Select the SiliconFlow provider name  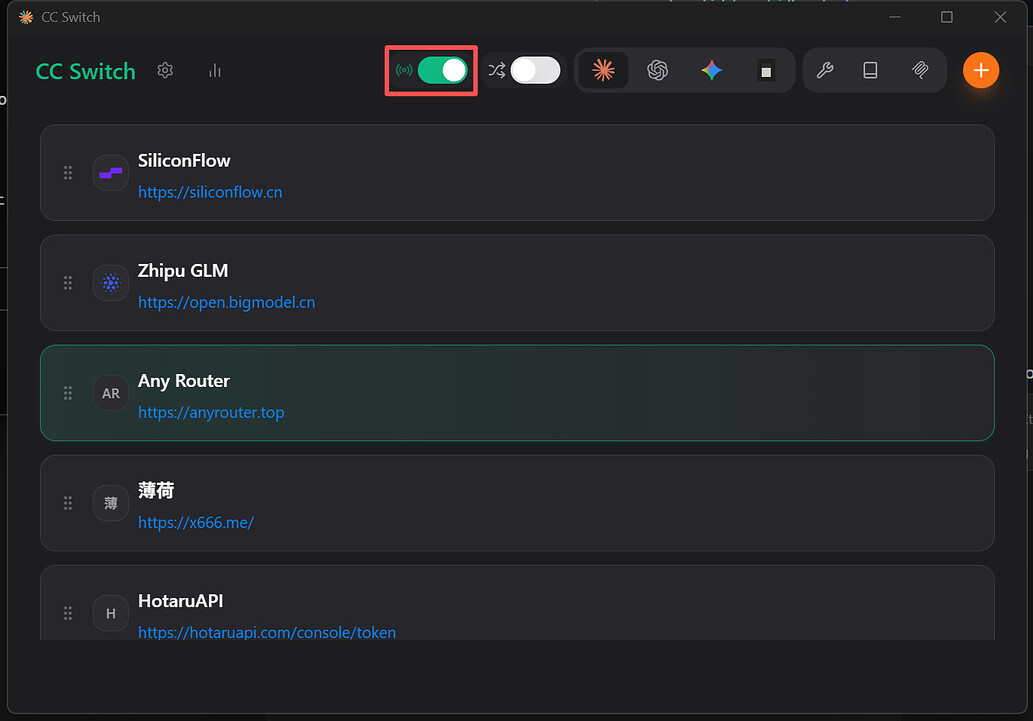[184, 161]
